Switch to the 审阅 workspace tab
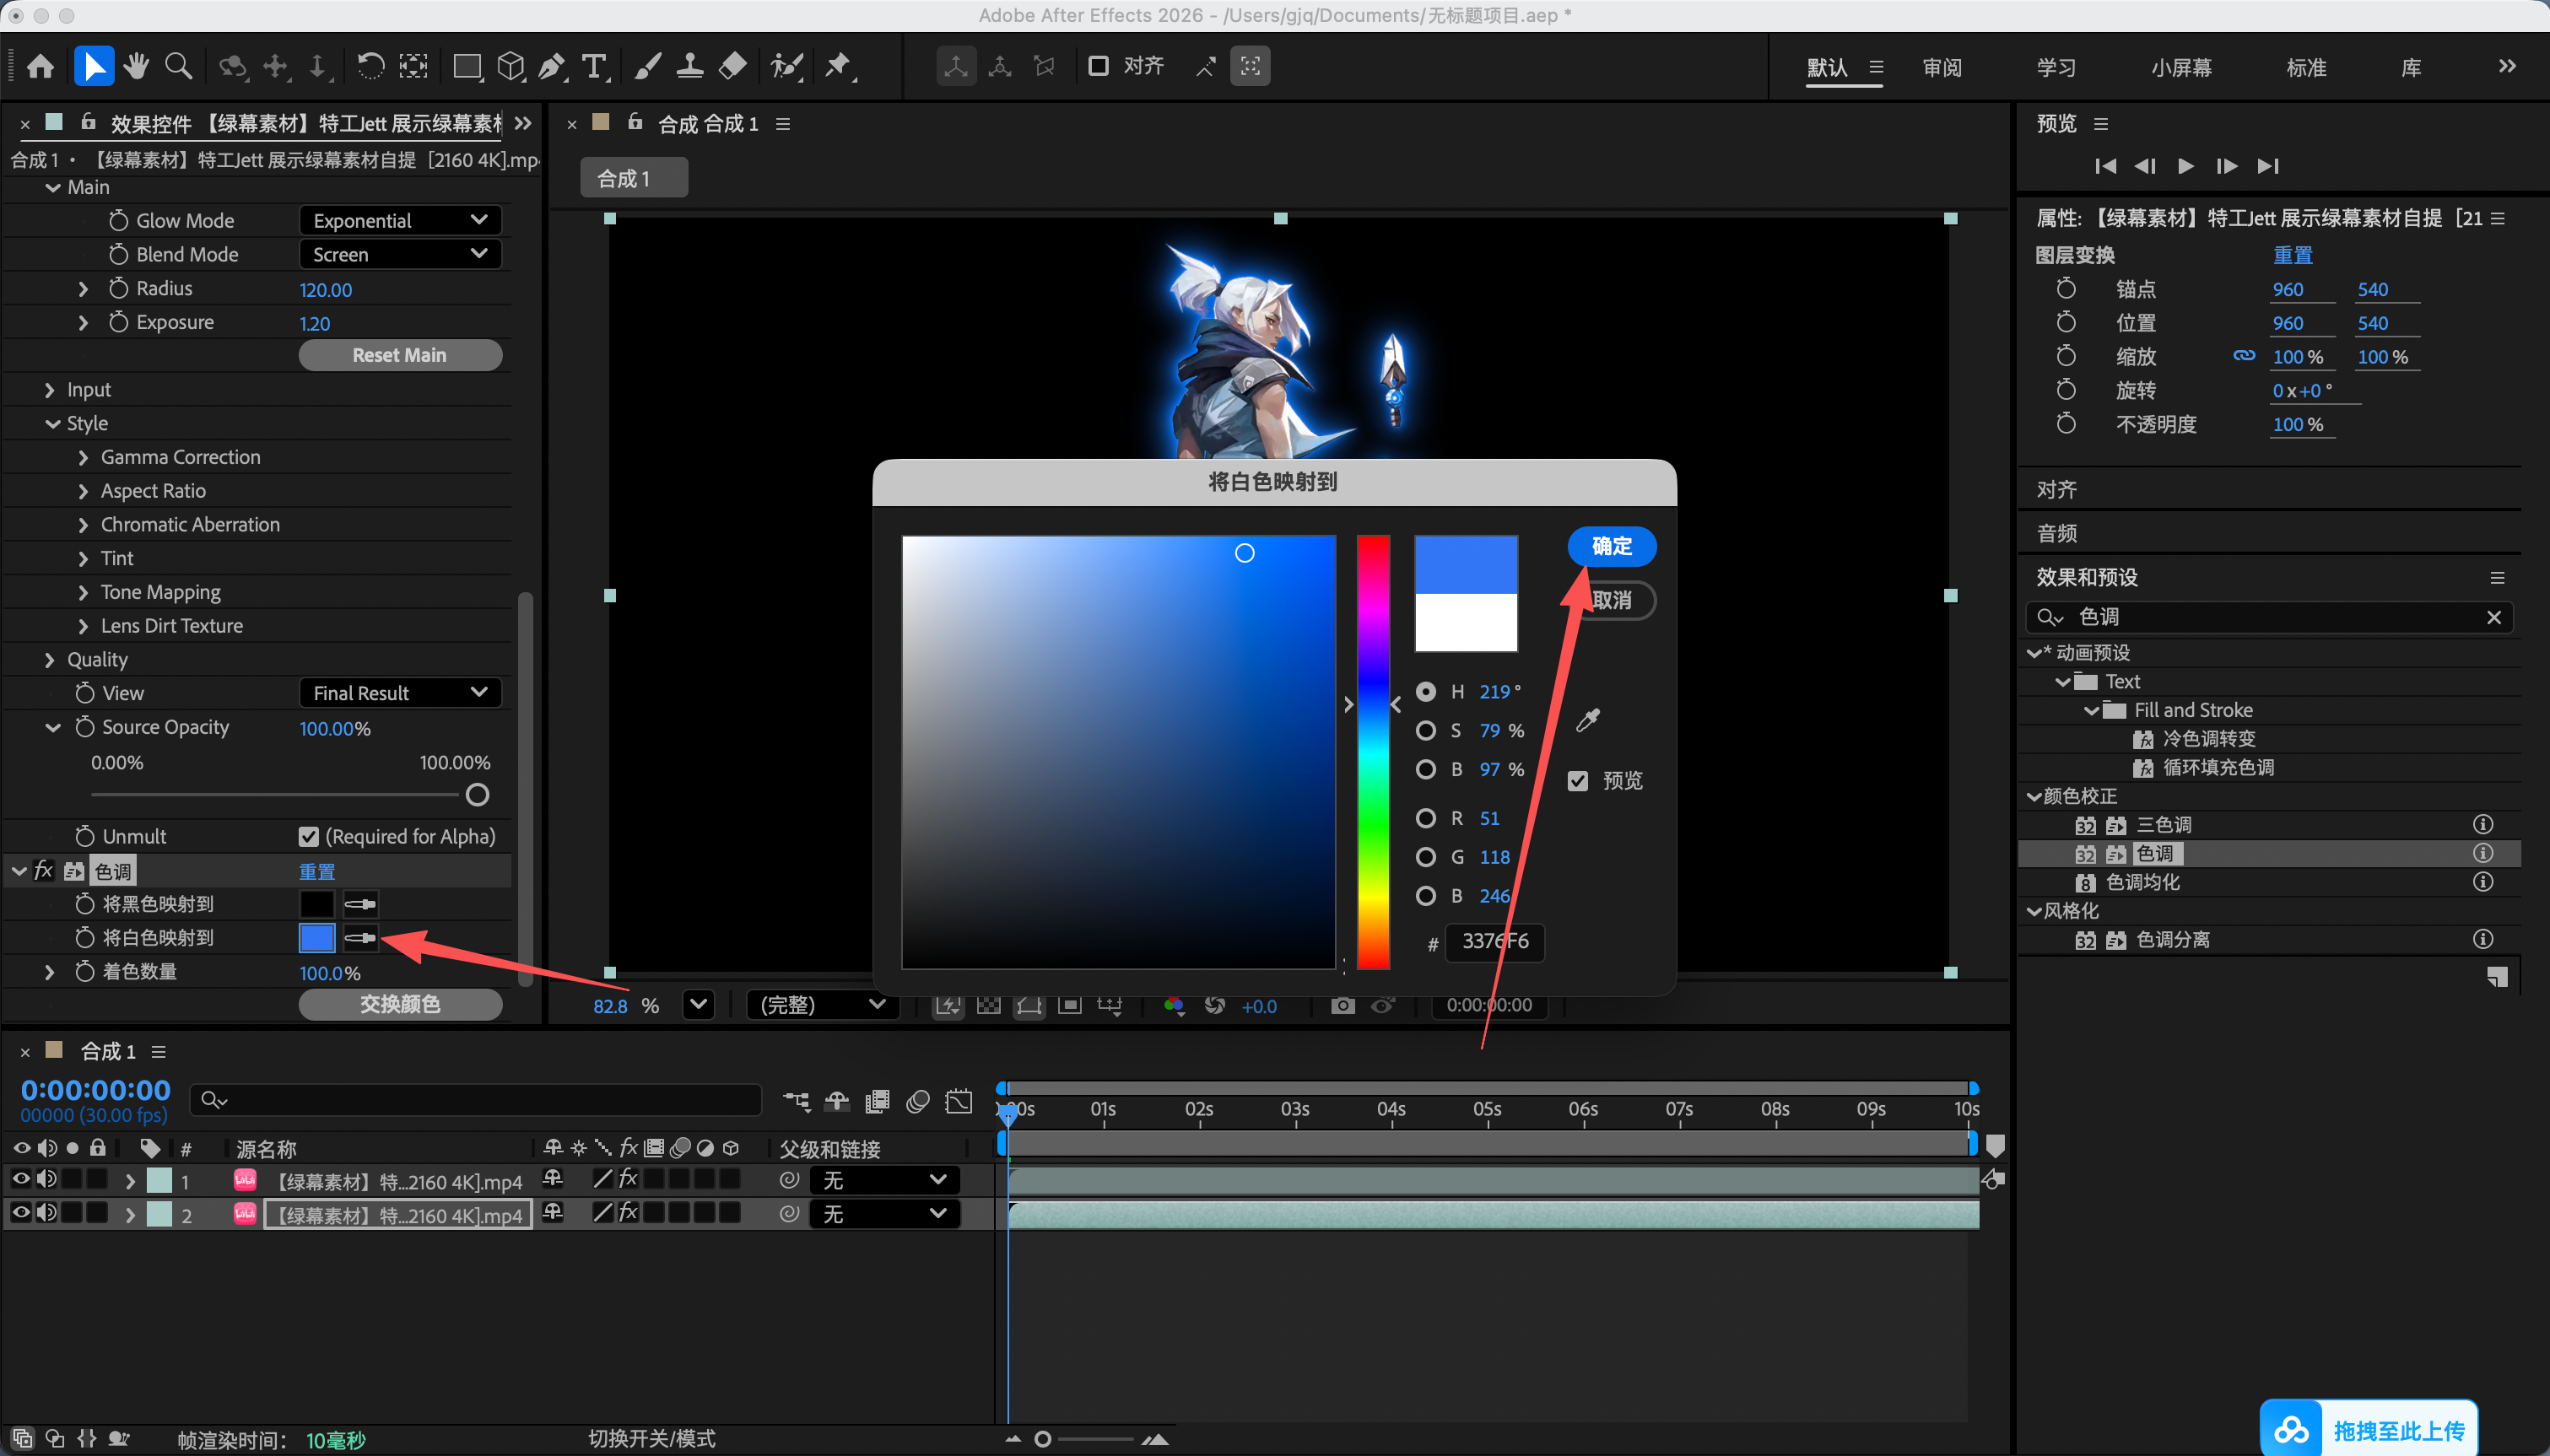Image resolution: width=2550 pixels, height=1456 pixels. tap(1942, 67)
